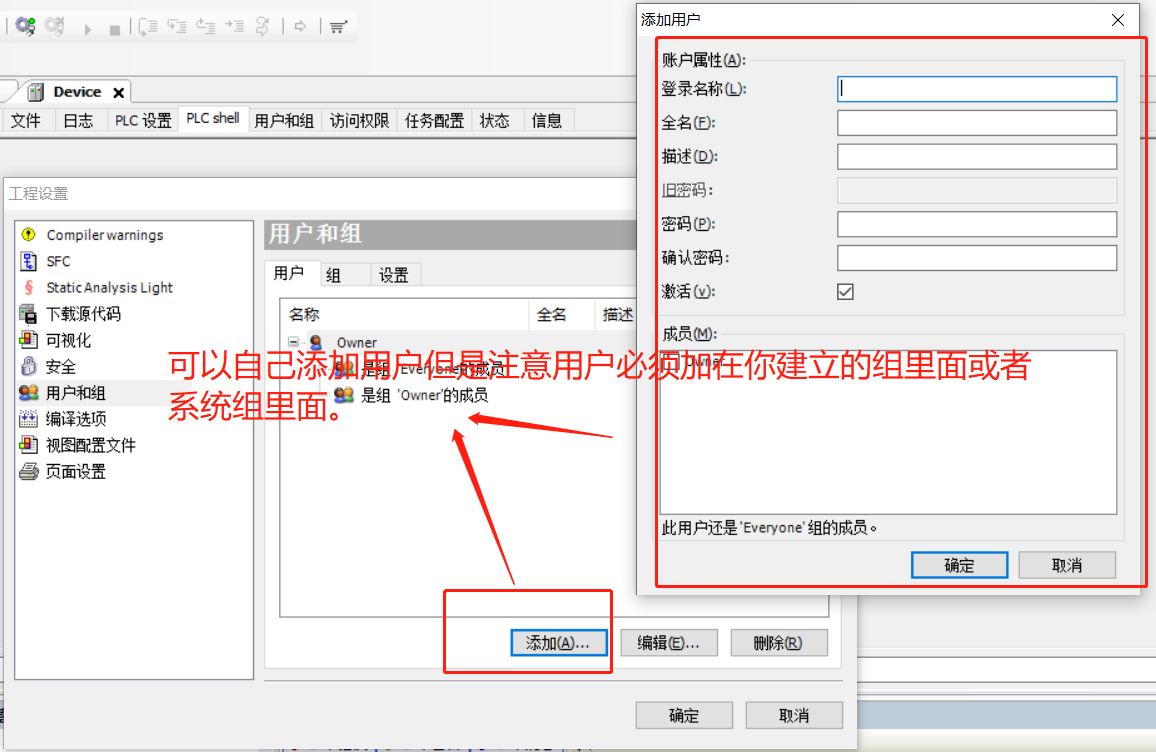Open the 可视化 settings entry

click(69, 341)
